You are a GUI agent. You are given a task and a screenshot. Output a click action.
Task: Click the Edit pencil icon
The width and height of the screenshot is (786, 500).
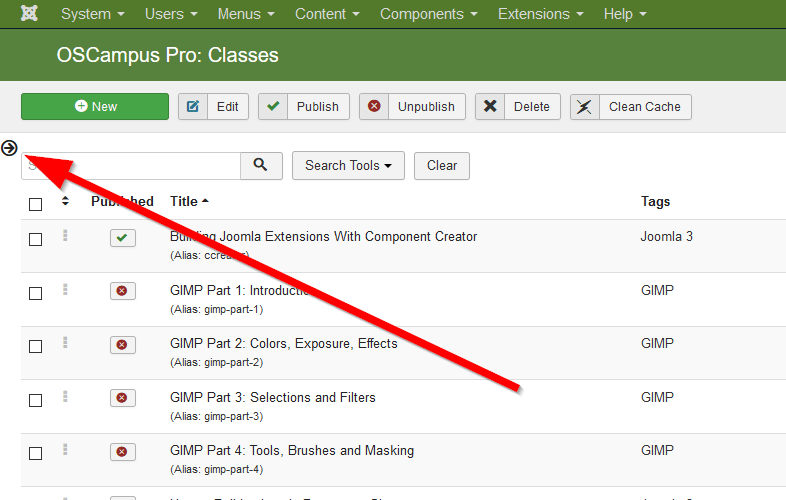193,106
